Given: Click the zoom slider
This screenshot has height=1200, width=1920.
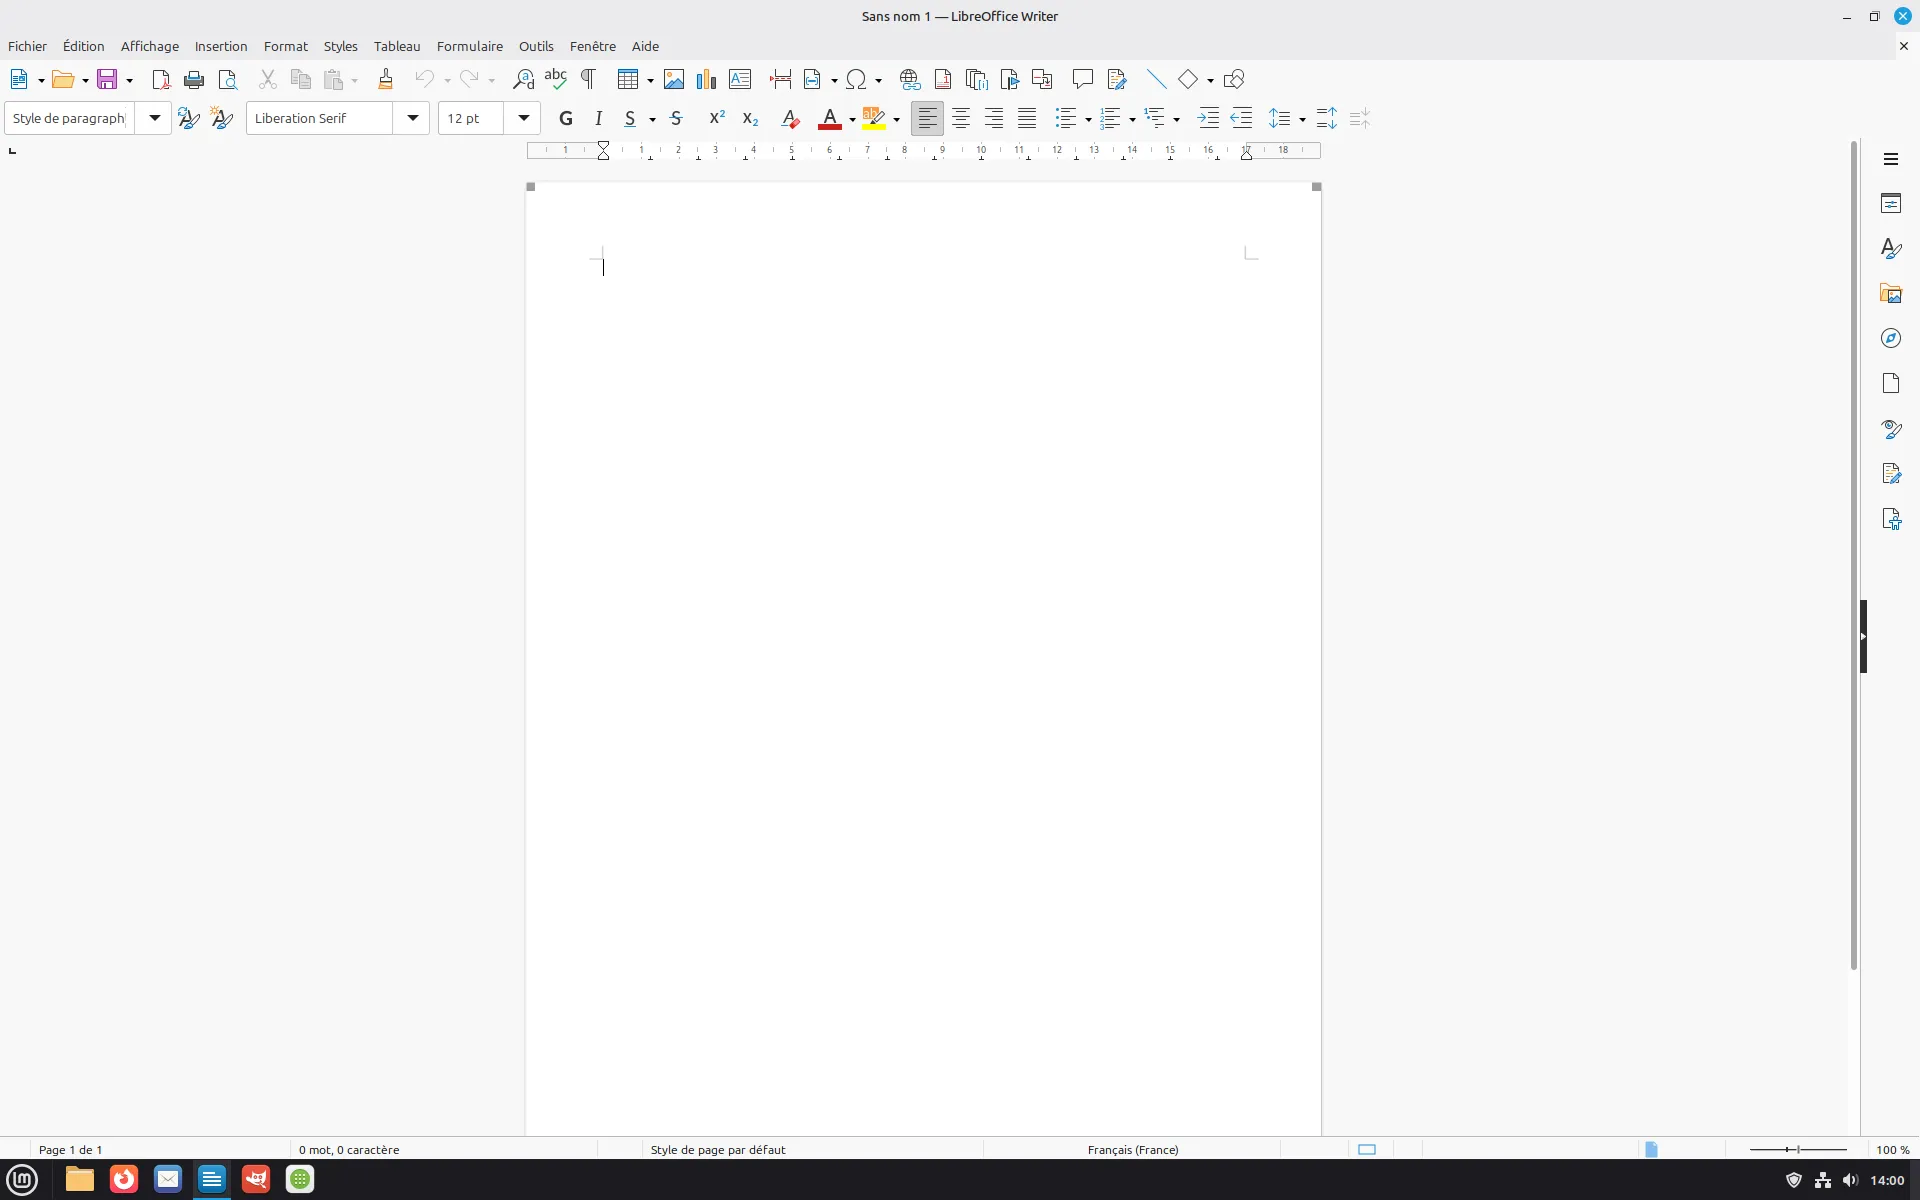Looking at the screenshot, I should 1798,1150.
